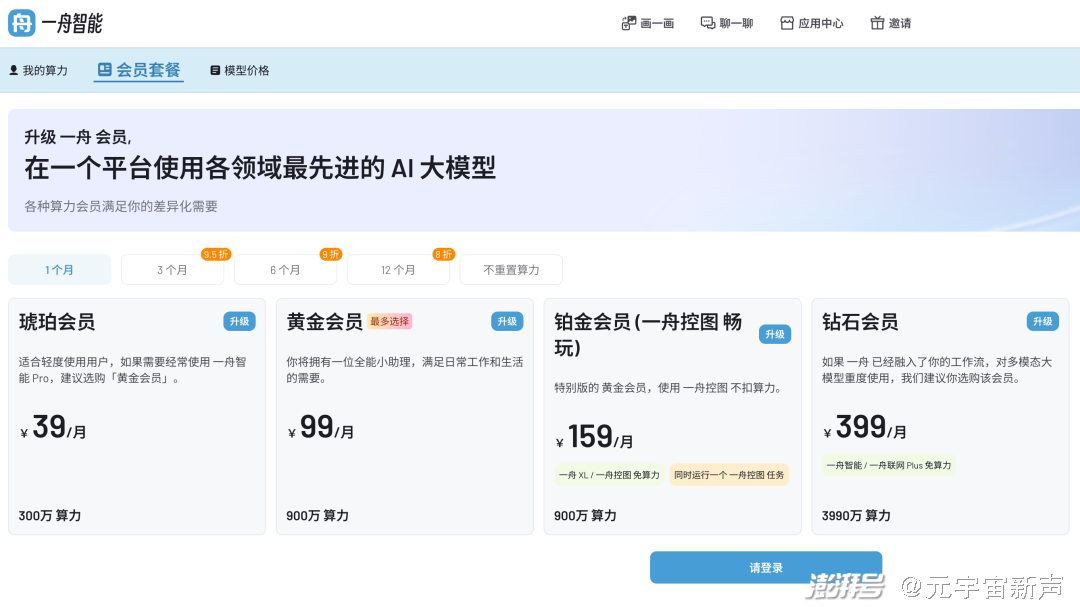Click the 会员套餐 tab
Screen dimensions: 1080x607
tap(138, 70)
